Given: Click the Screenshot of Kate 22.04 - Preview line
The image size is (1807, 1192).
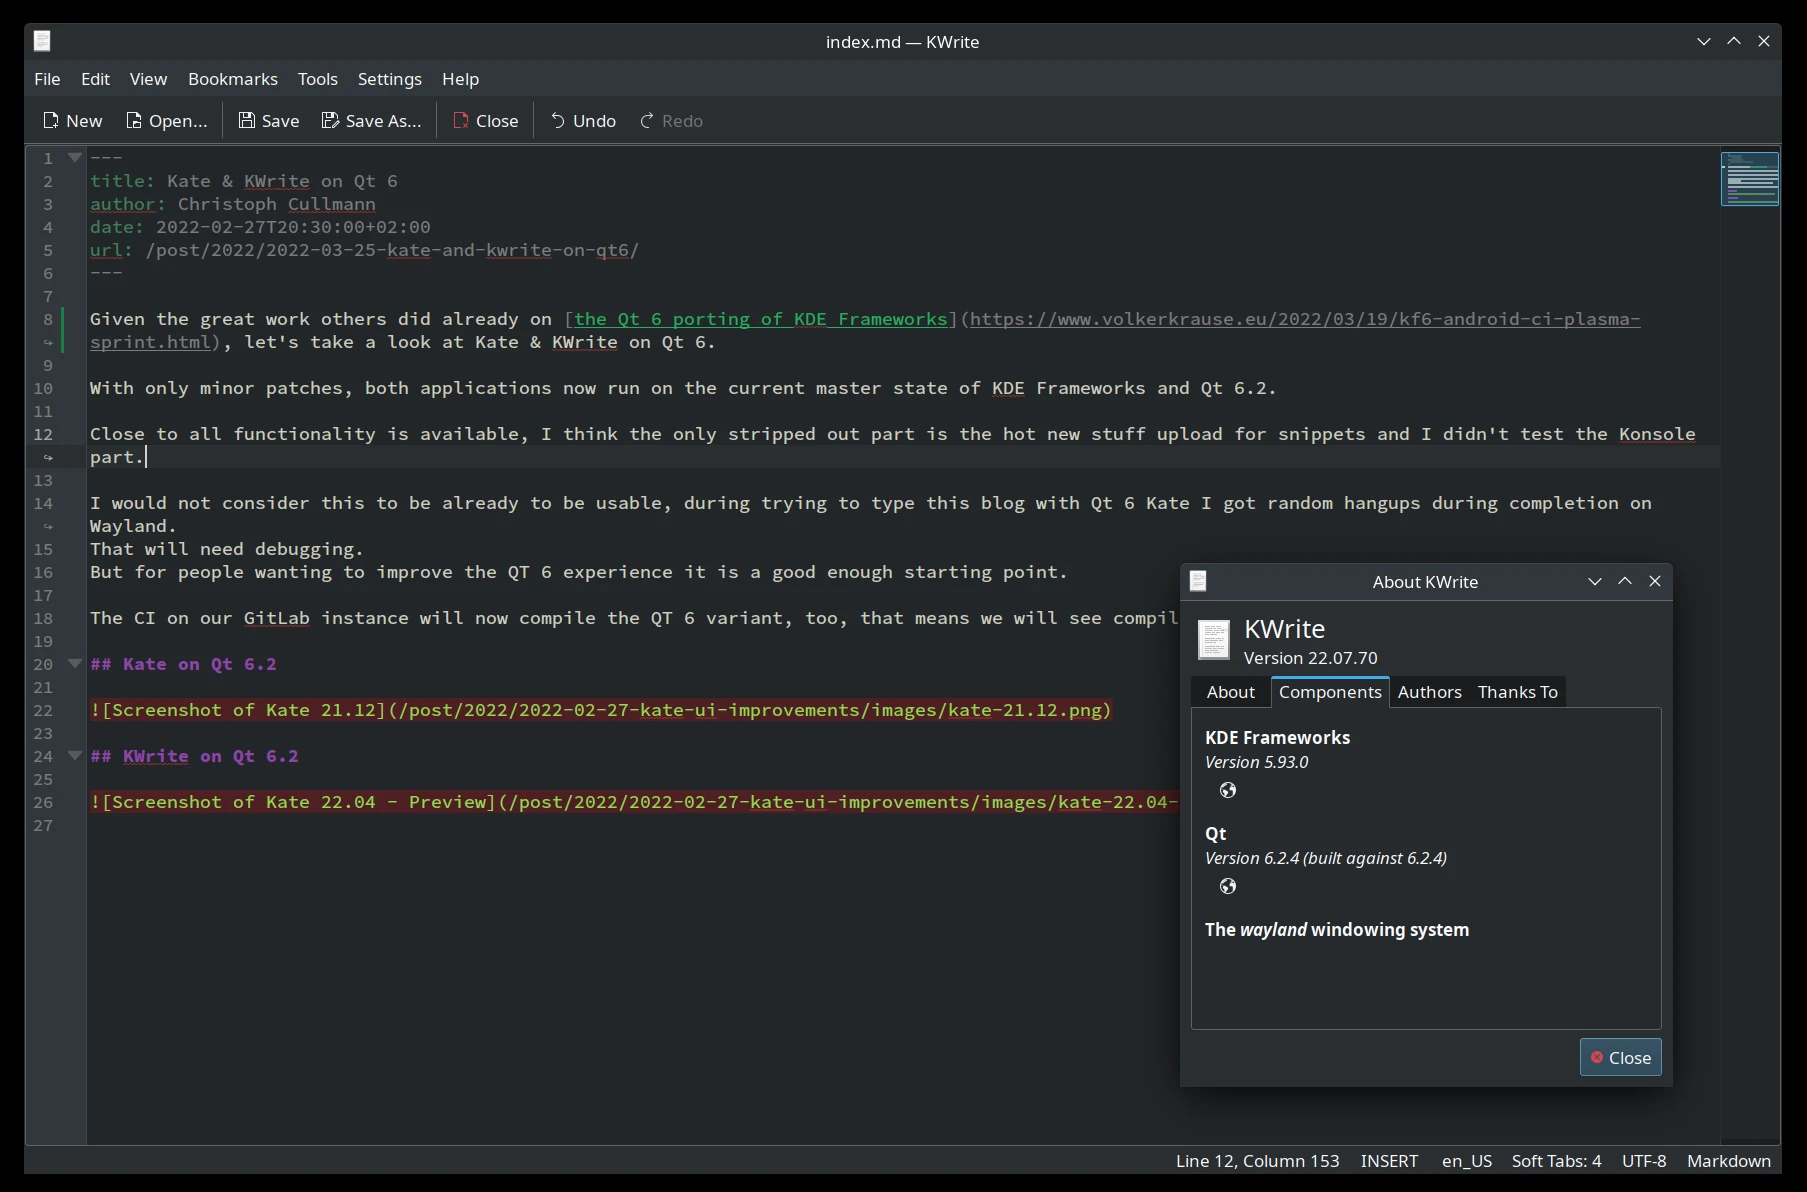Looking at the screenshot, I should click(634, 802).
